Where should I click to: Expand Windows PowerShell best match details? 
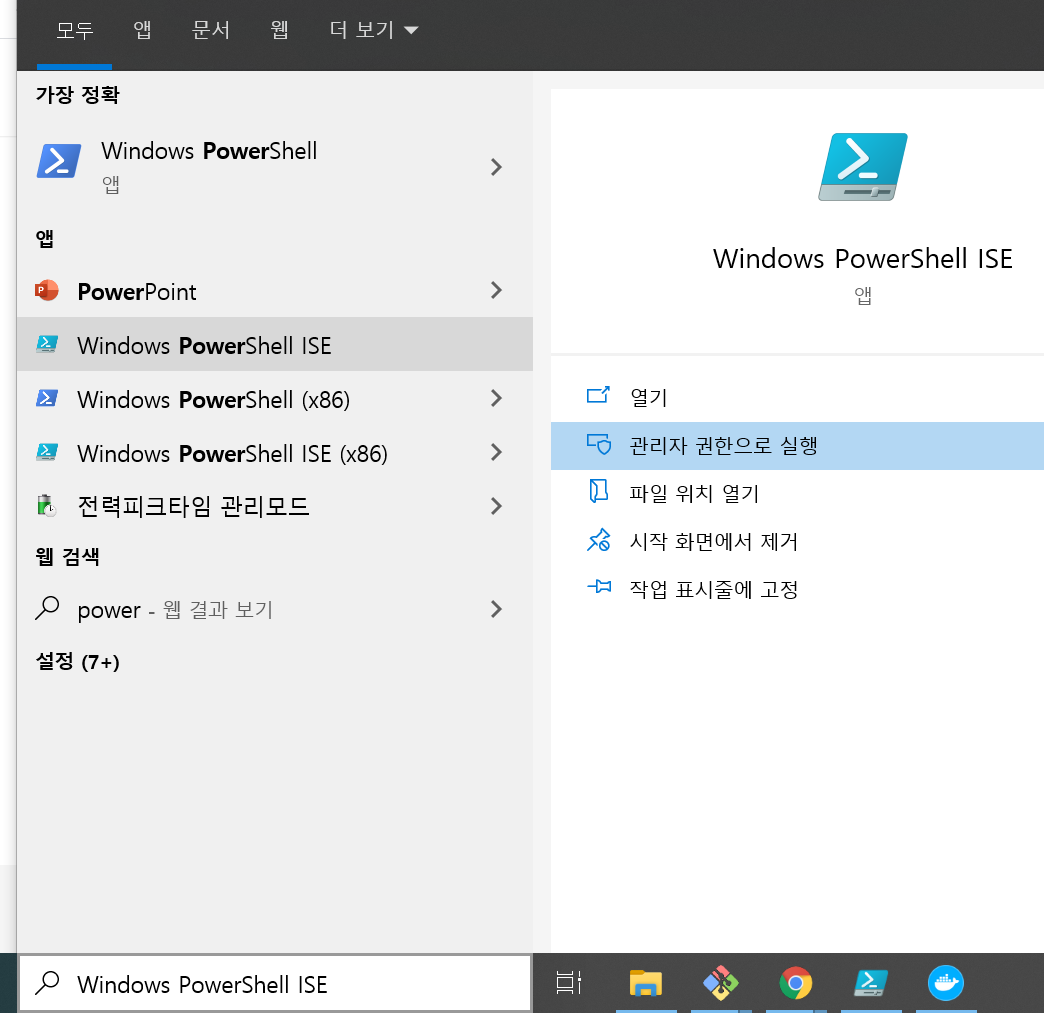tap(496, 167)
